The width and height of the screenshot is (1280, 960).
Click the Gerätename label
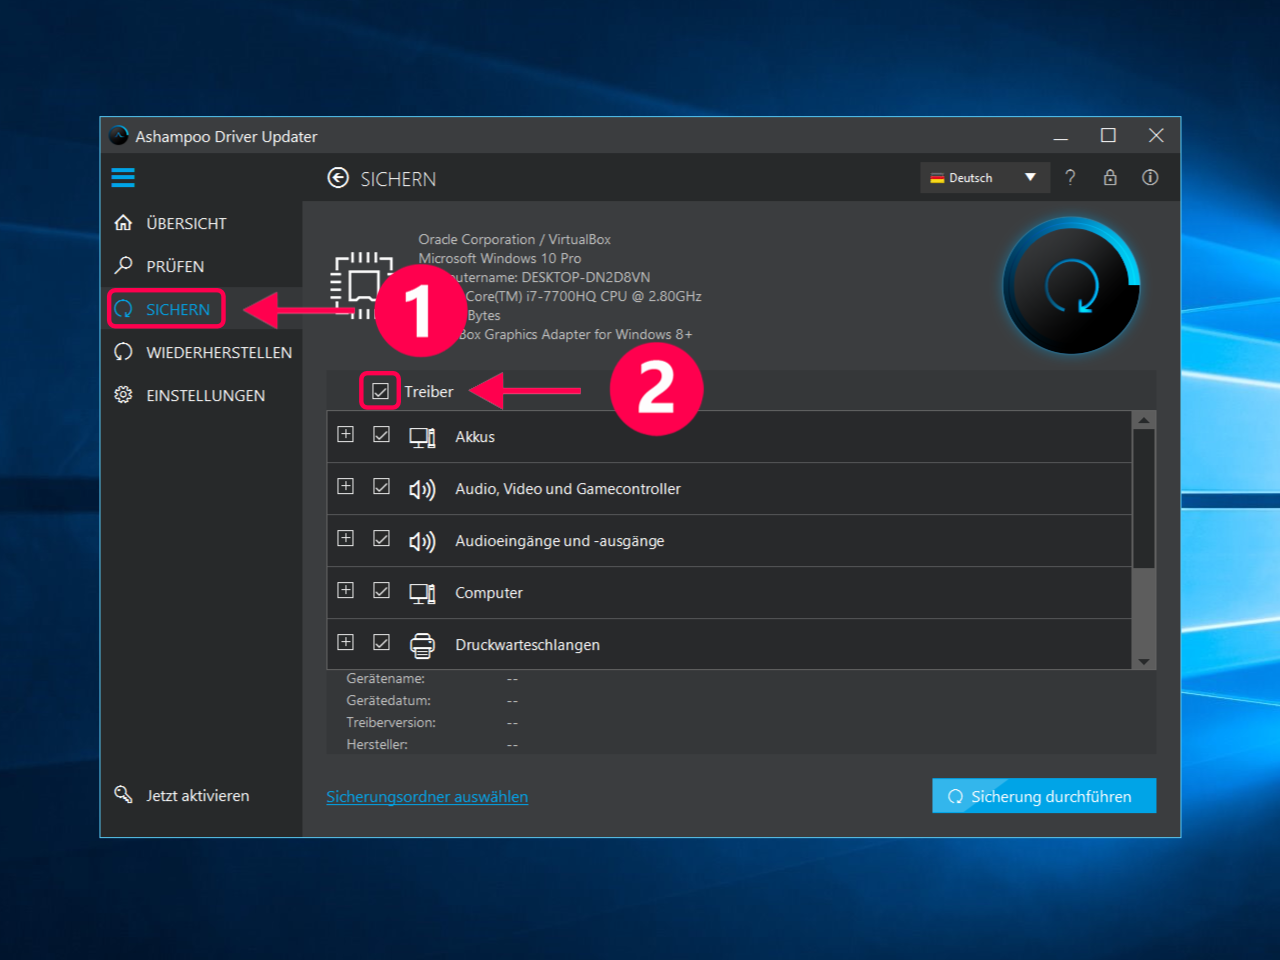385,678
